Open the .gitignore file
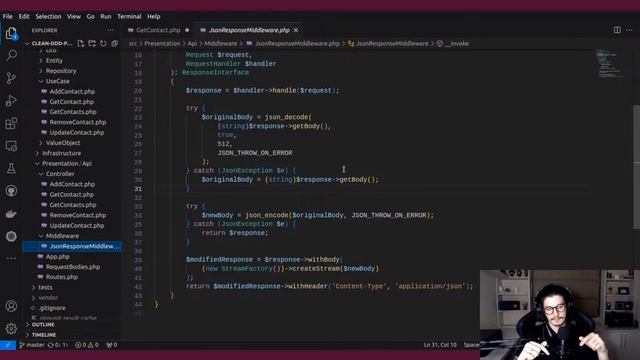 pyautogui.click(x=52, y=308)
